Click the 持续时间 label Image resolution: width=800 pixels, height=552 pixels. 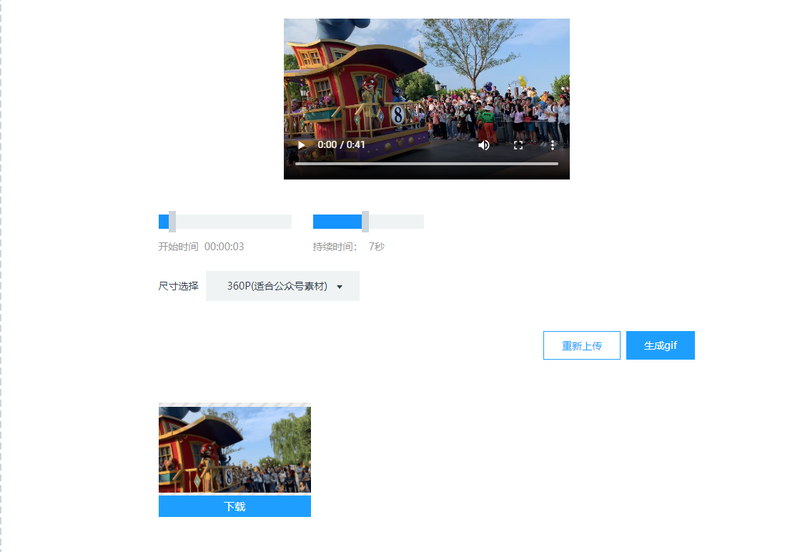pyautogui.click(x=334, y=247)
